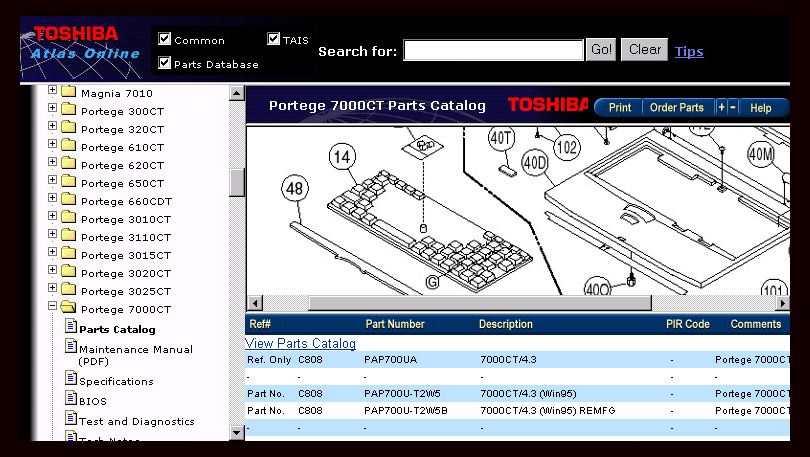Click description 7000CT/4.3 (Win95) REMFG
The image size is (810, 457).
coord(548,411)
